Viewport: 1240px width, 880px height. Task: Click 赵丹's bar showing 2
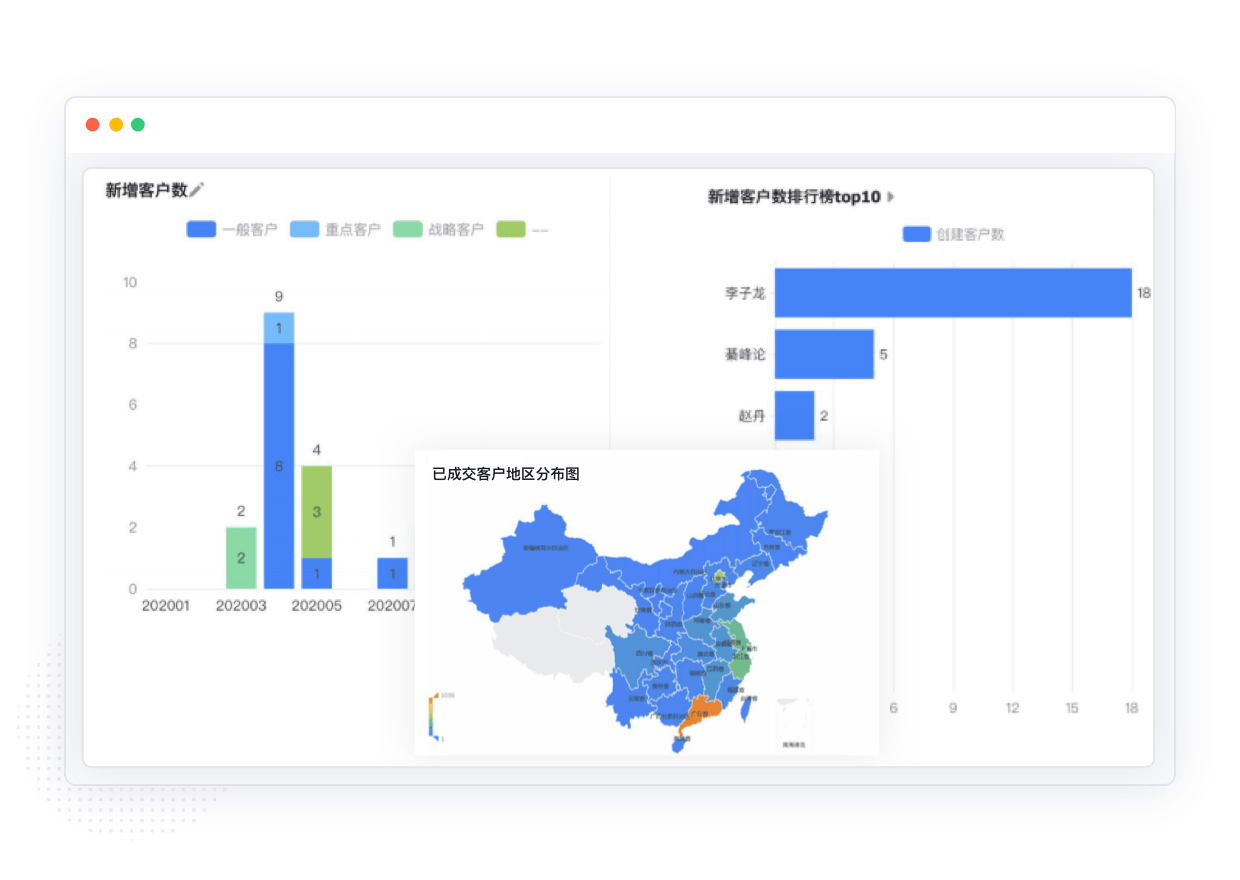[795, 416]
